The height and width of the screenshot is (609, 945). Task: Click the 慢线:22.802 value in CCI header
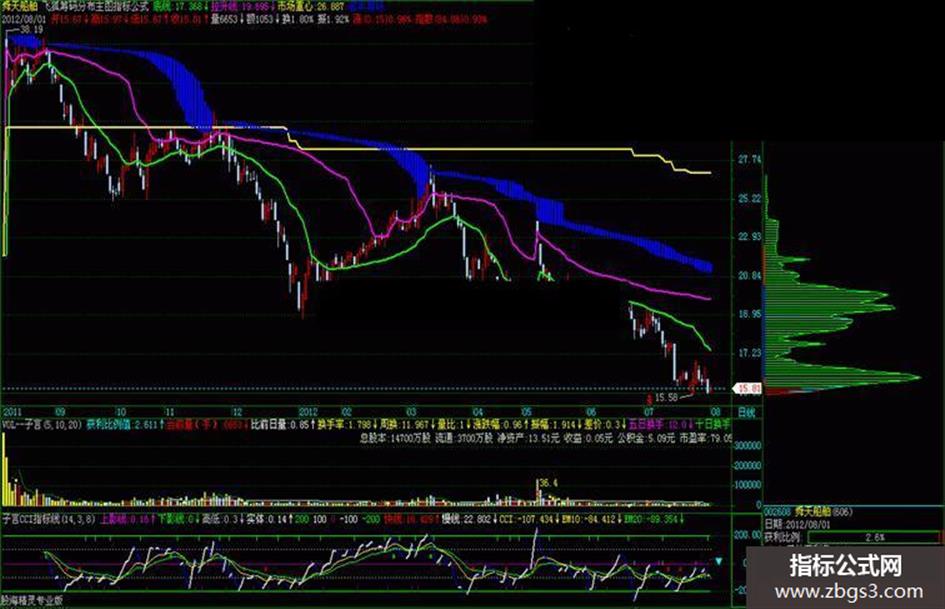pos(467,519)
